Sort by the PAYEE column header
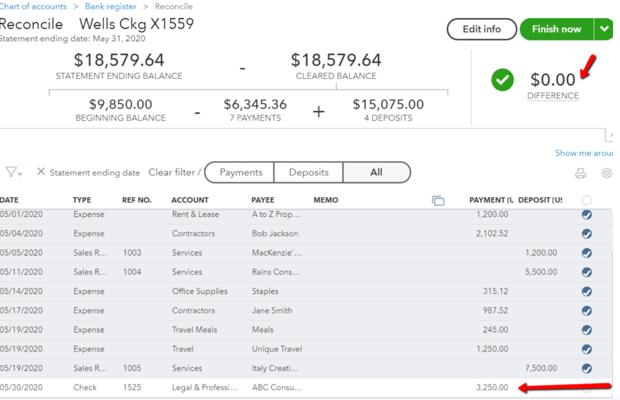The width and height of the screenshot is (620, 400). click(263, 200)
